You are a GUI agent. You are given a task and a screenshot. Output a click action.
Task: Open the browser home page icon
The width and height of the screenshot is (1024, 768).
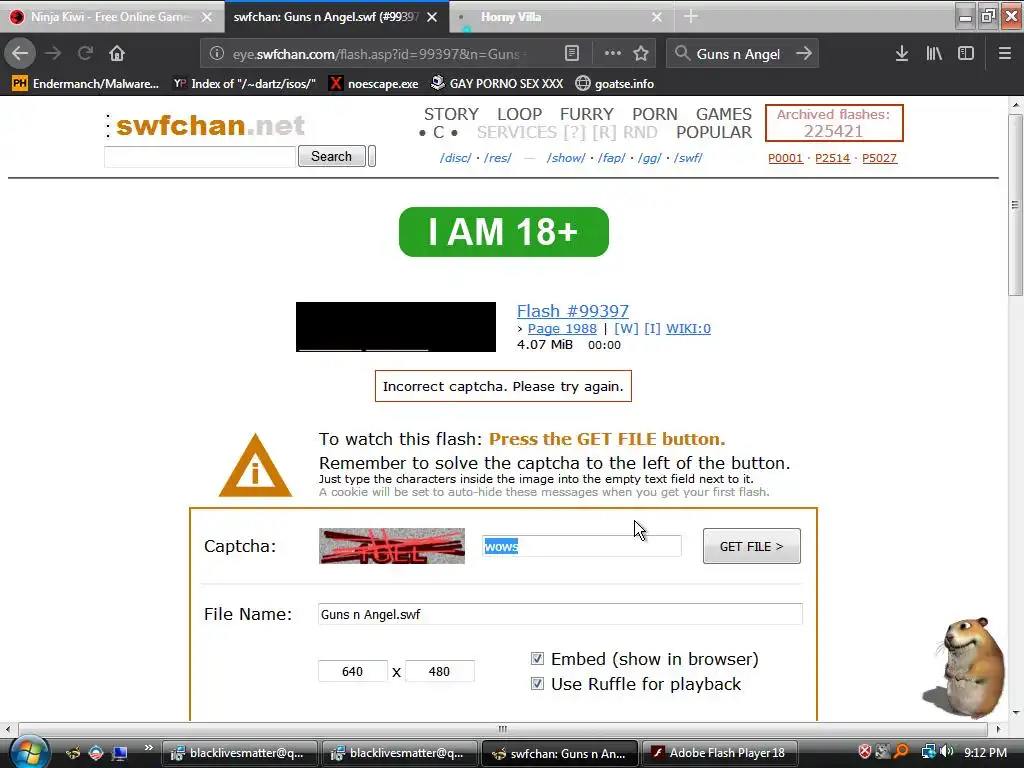click(117, 54)
